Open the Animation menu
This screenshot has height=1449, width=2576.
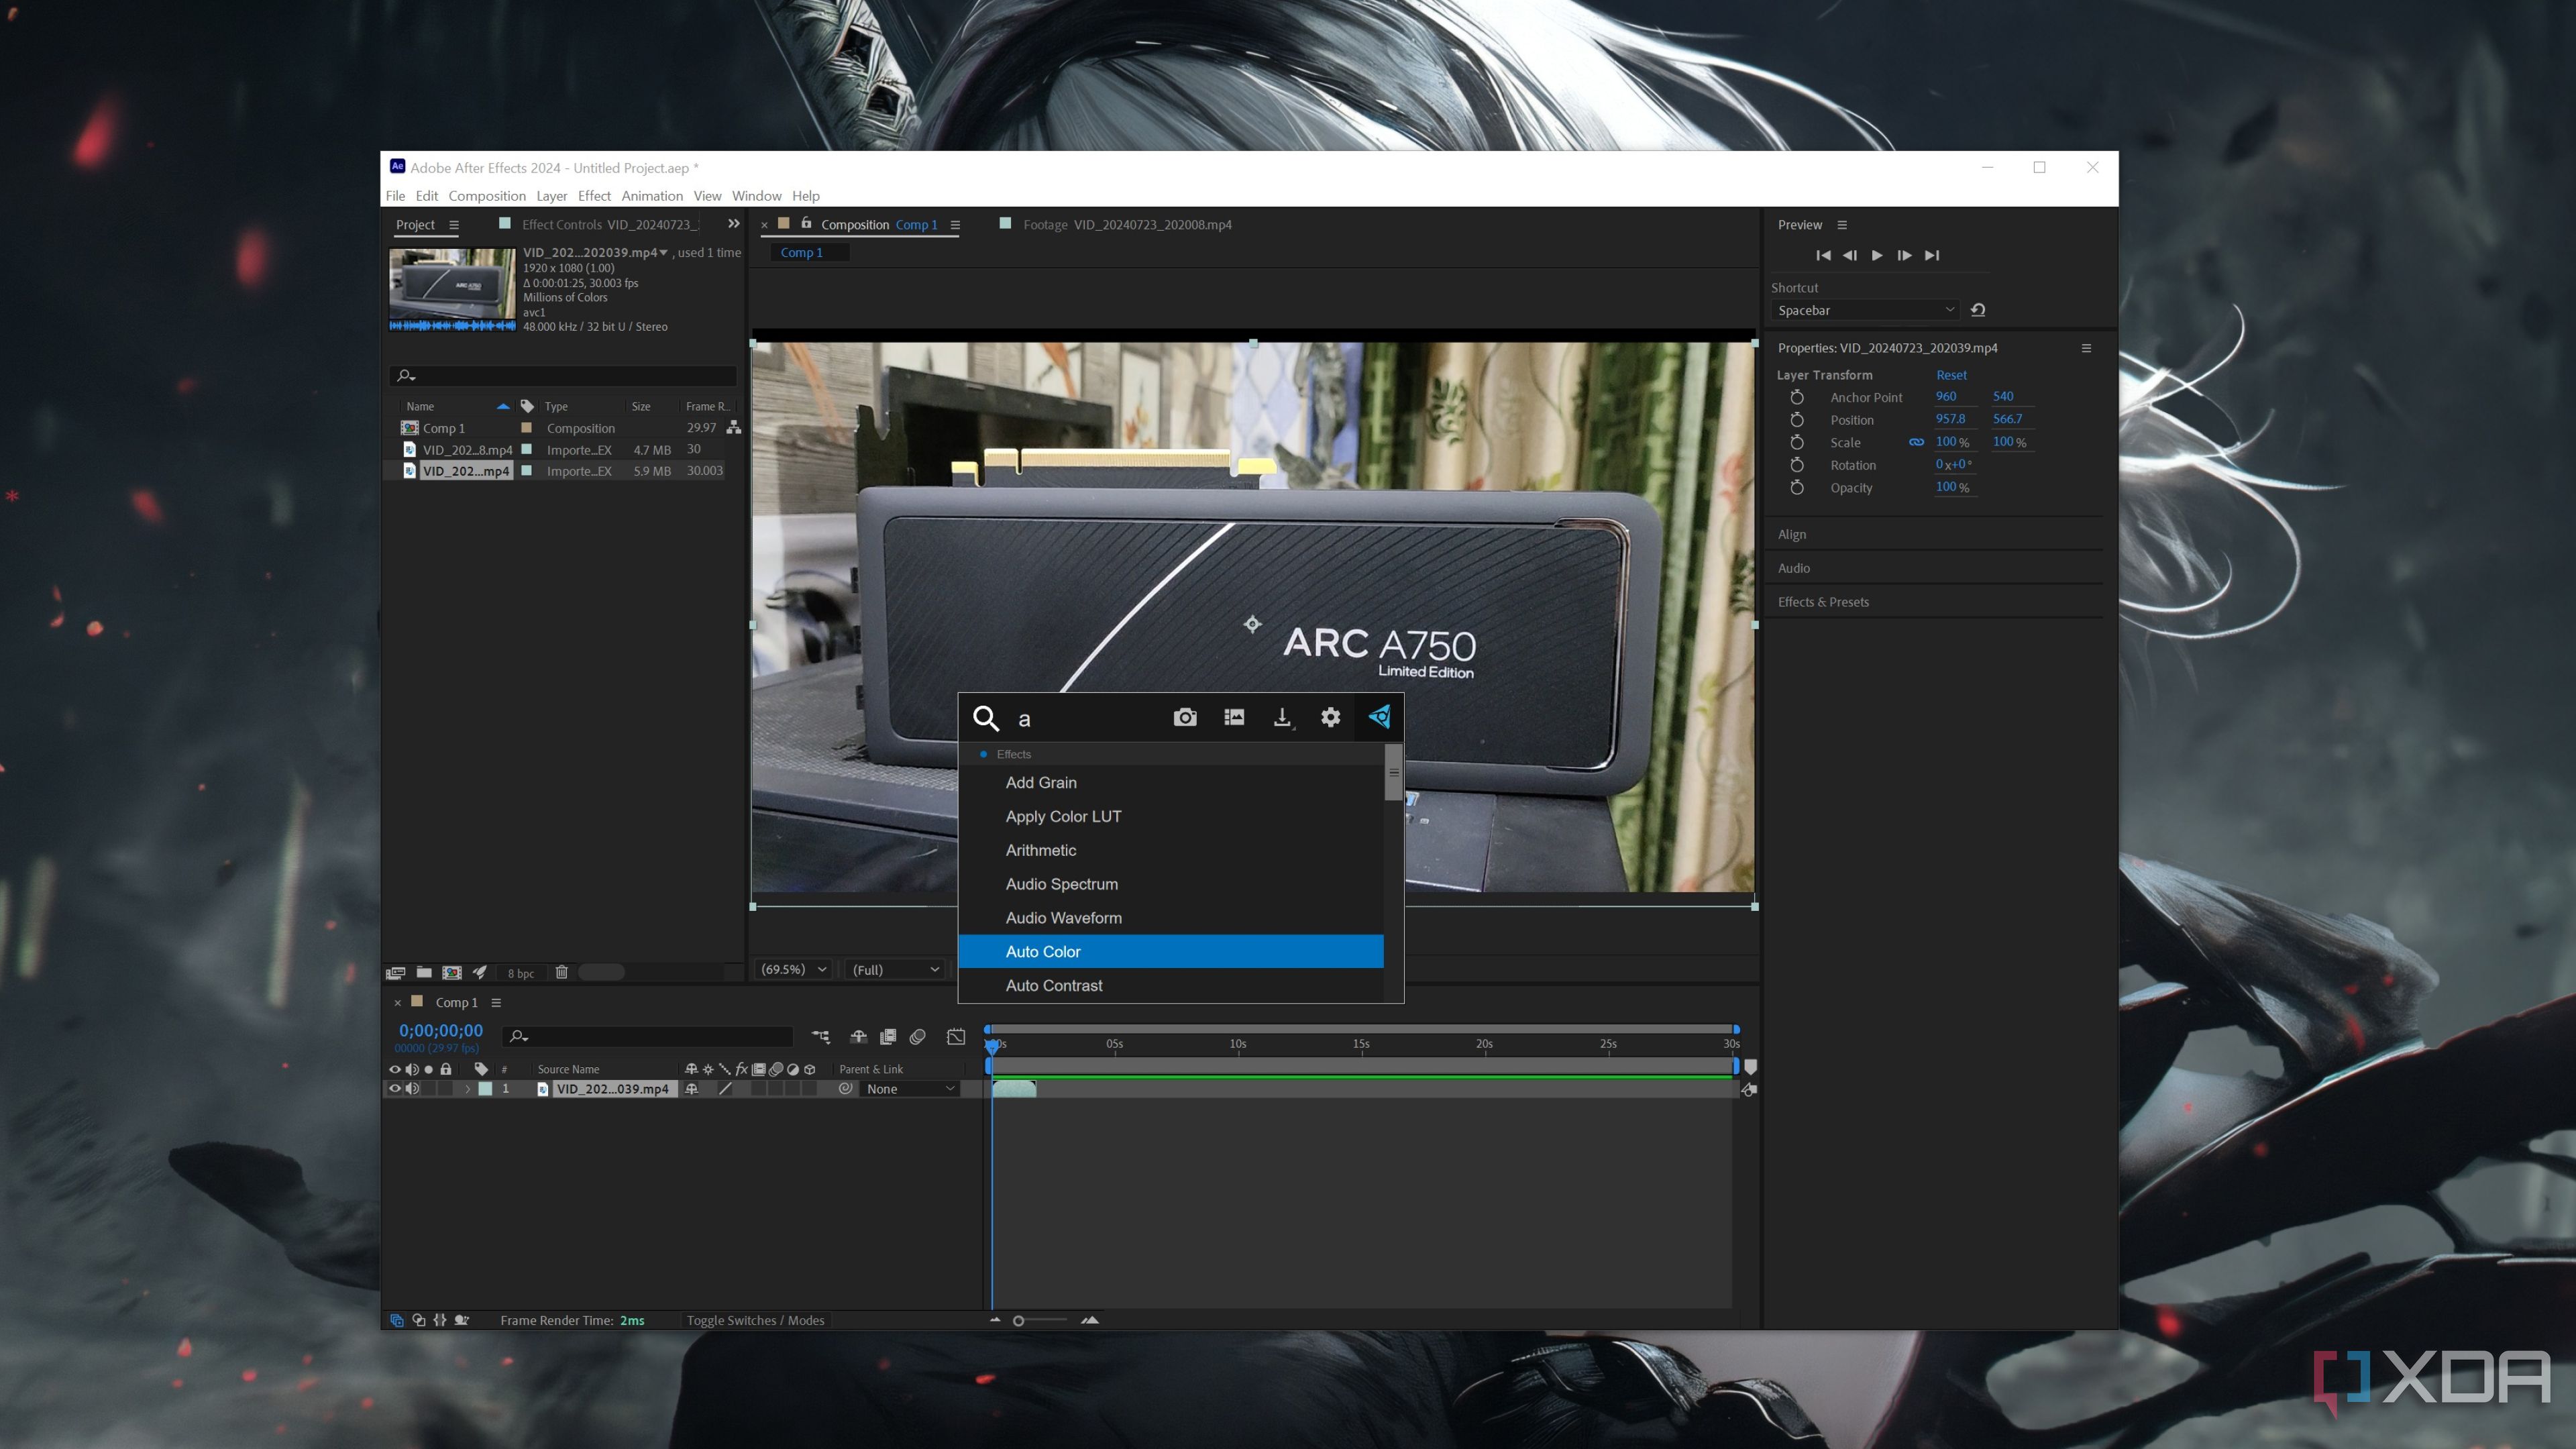[x=652, y=196]
